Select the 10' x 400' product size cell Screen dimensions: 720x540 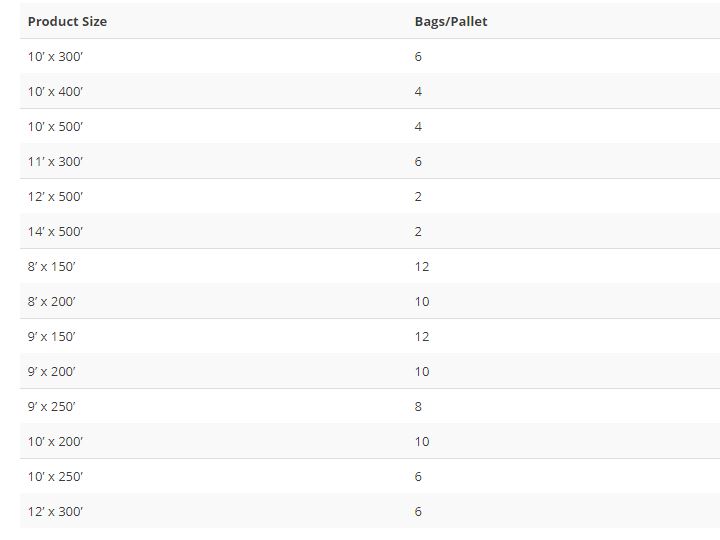point(55,91)
